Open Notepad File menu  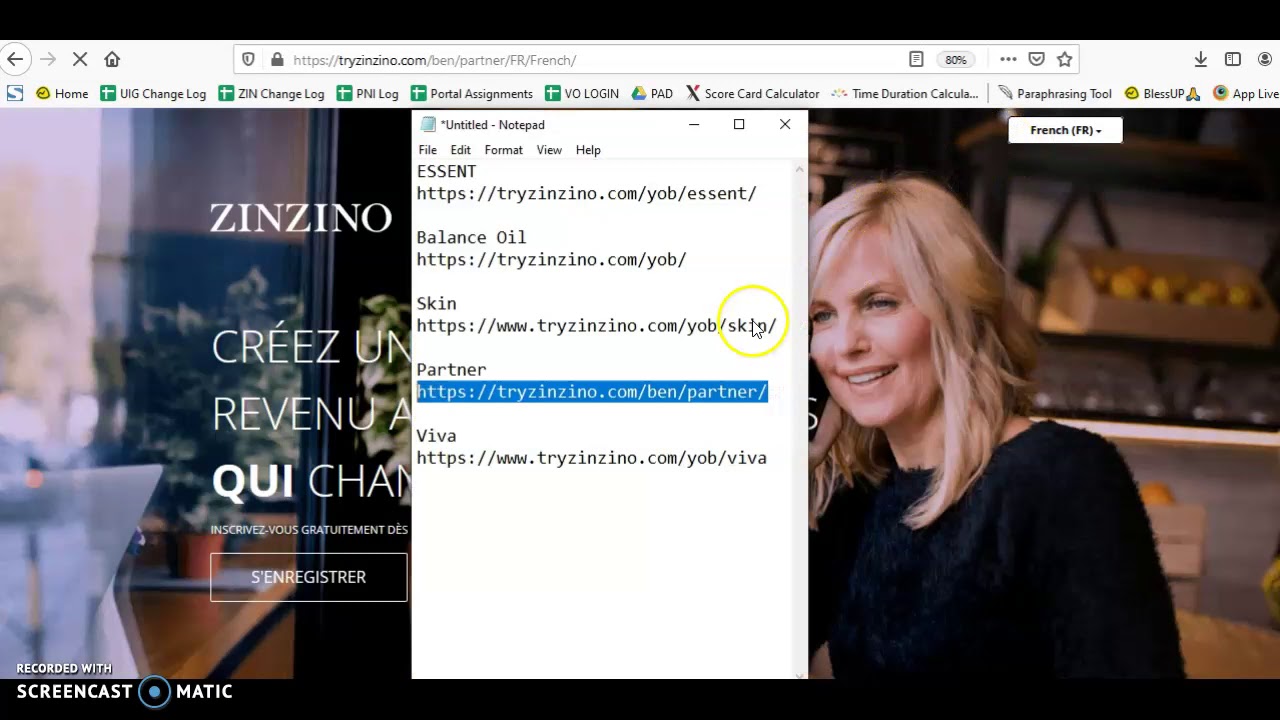pos(427,150)
